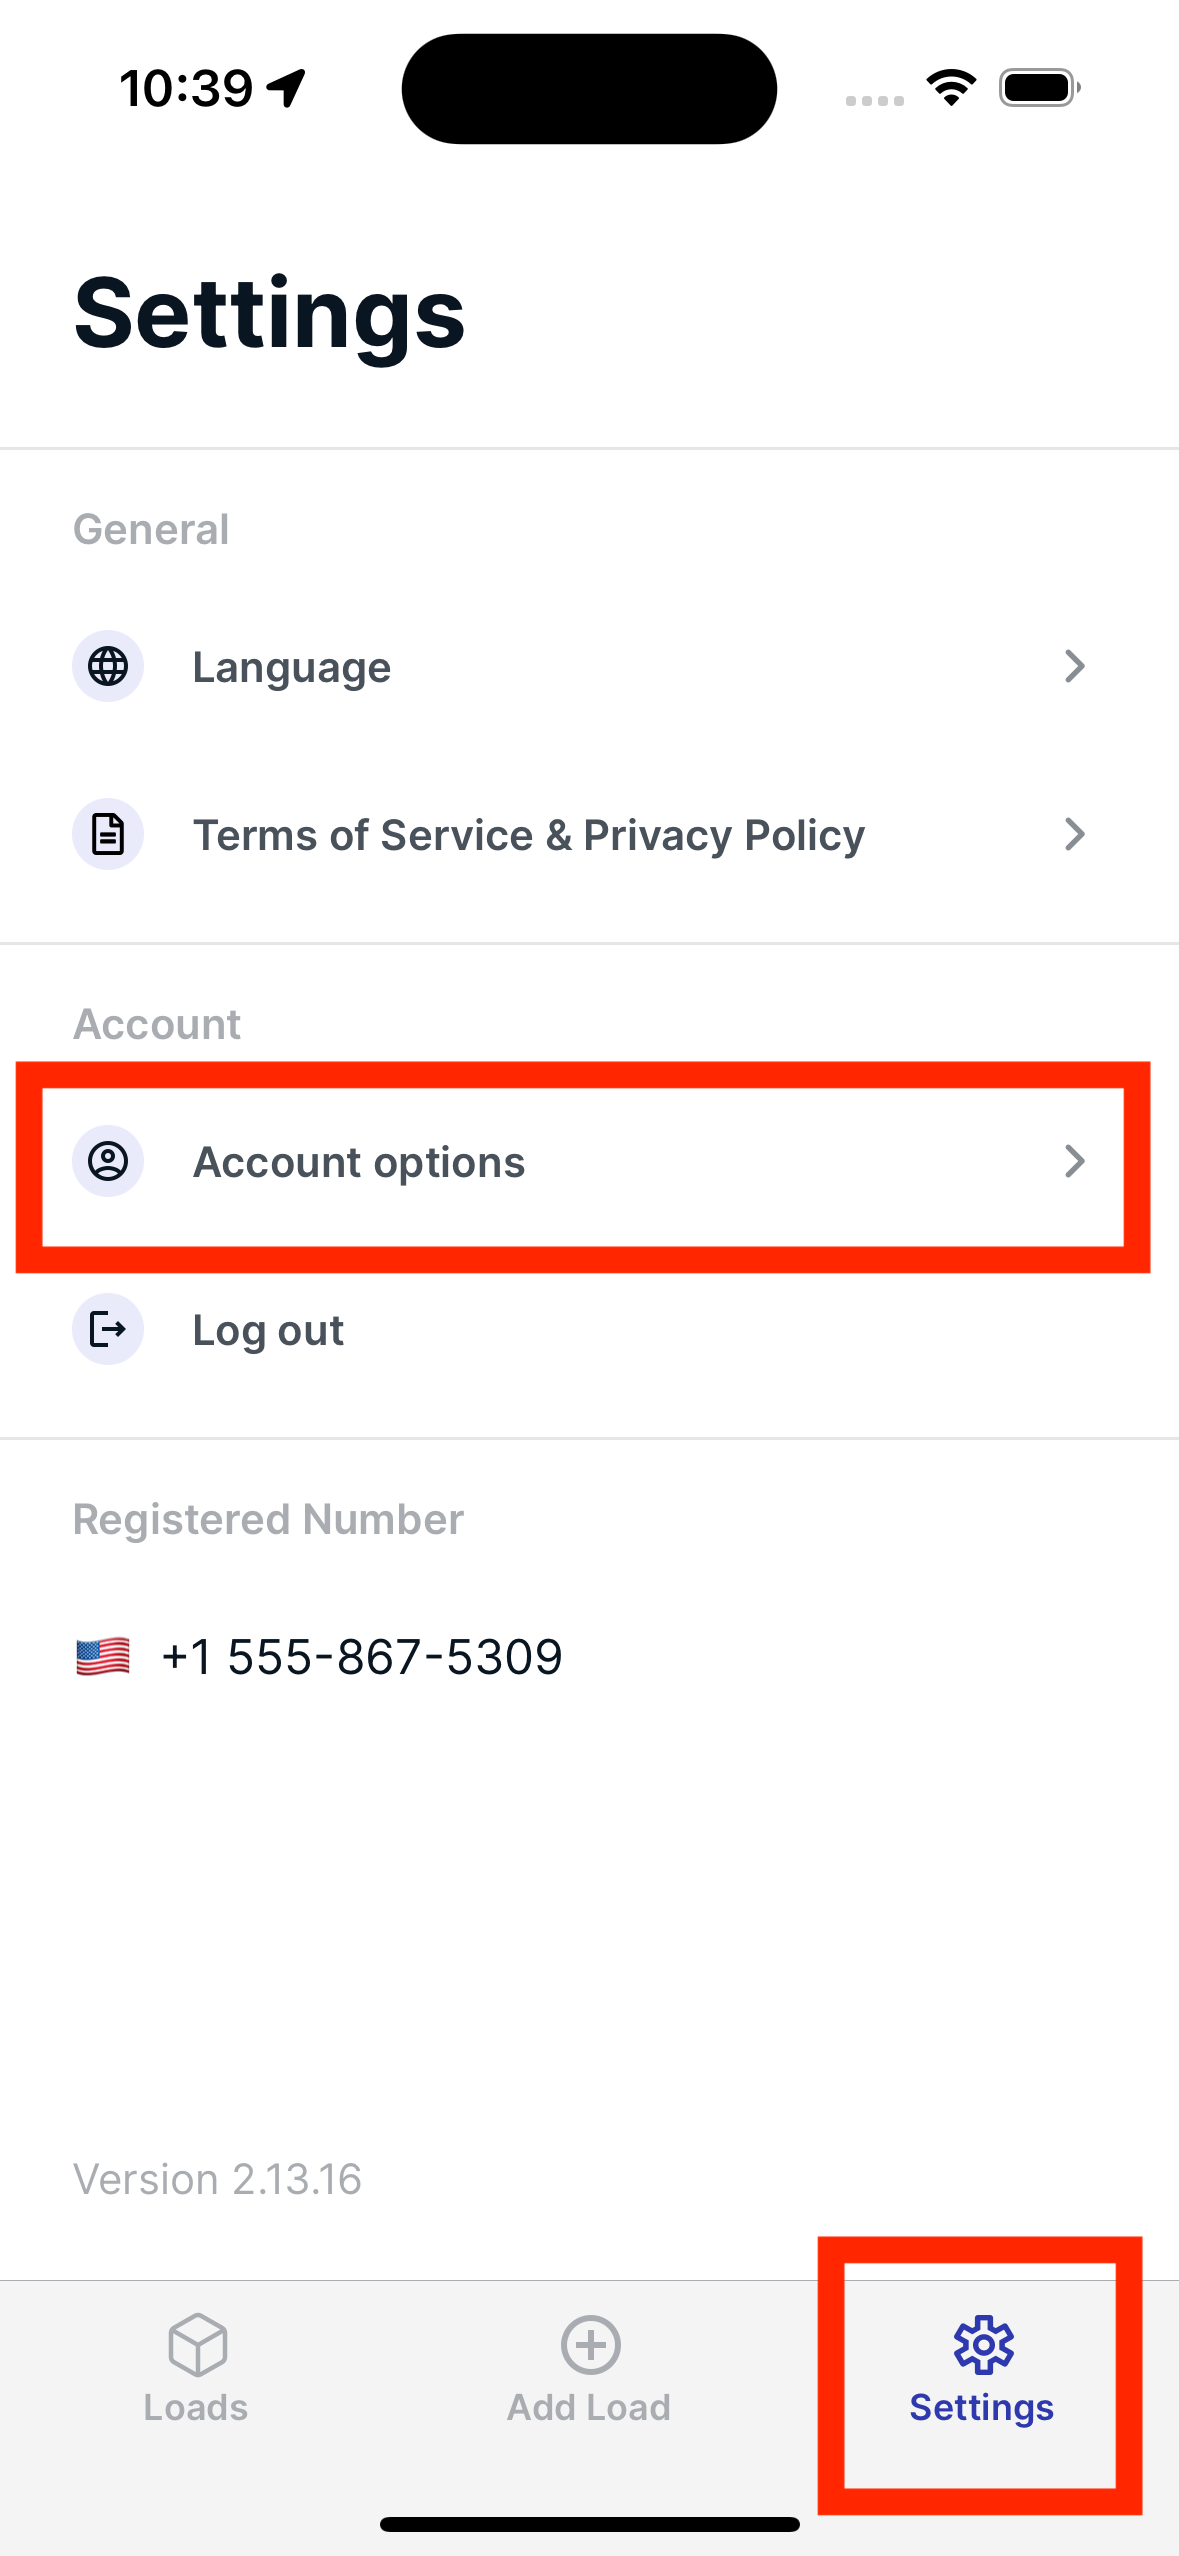Open Terms of Service row chevron

pos(1075,834)
